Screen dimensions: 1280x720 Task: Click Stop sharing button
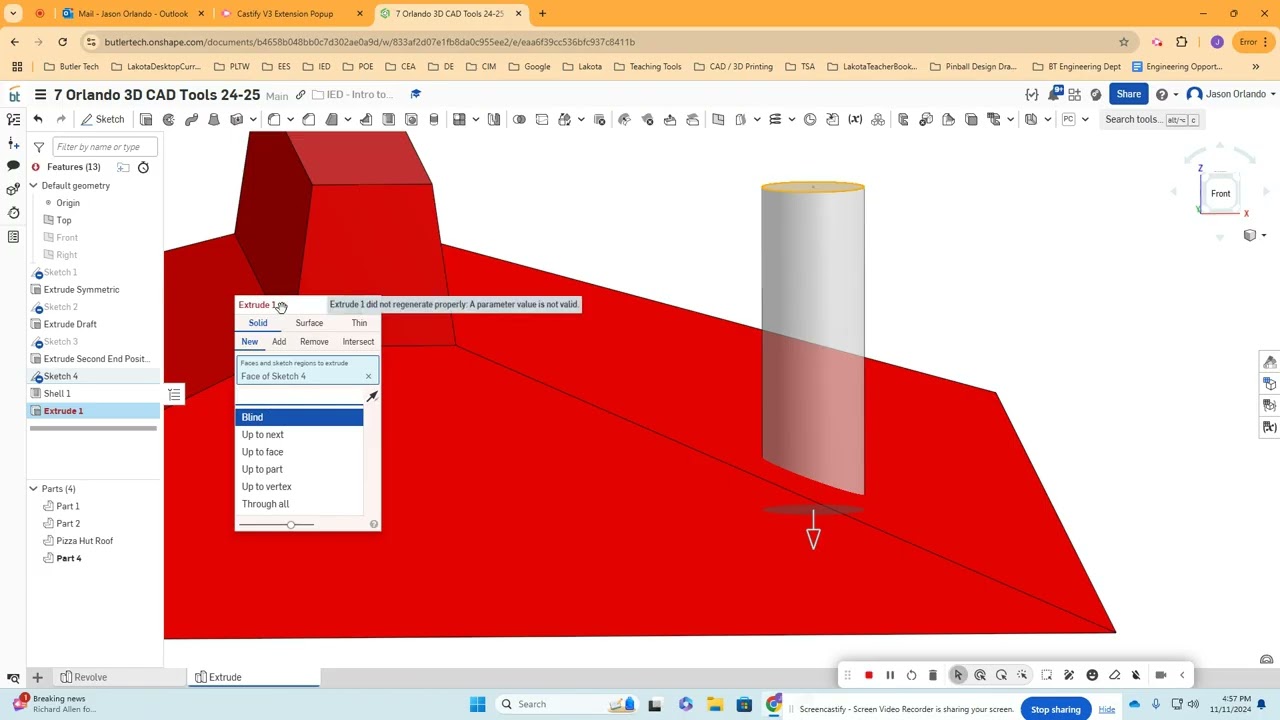tap(1056, 709)
